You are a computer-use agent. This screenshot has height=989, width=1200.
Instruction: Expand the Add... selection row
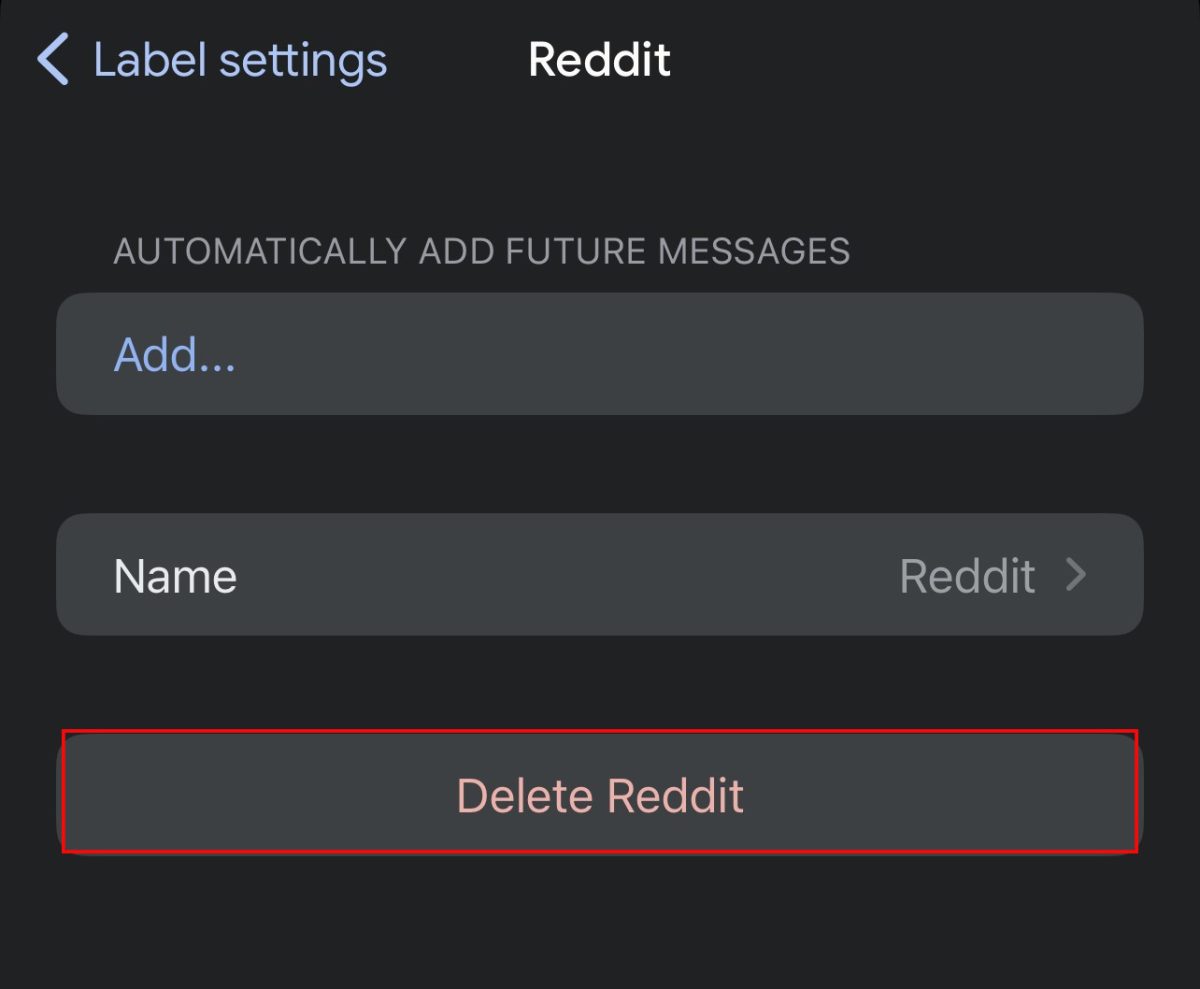pyautogui.click(x=600, y=354)
